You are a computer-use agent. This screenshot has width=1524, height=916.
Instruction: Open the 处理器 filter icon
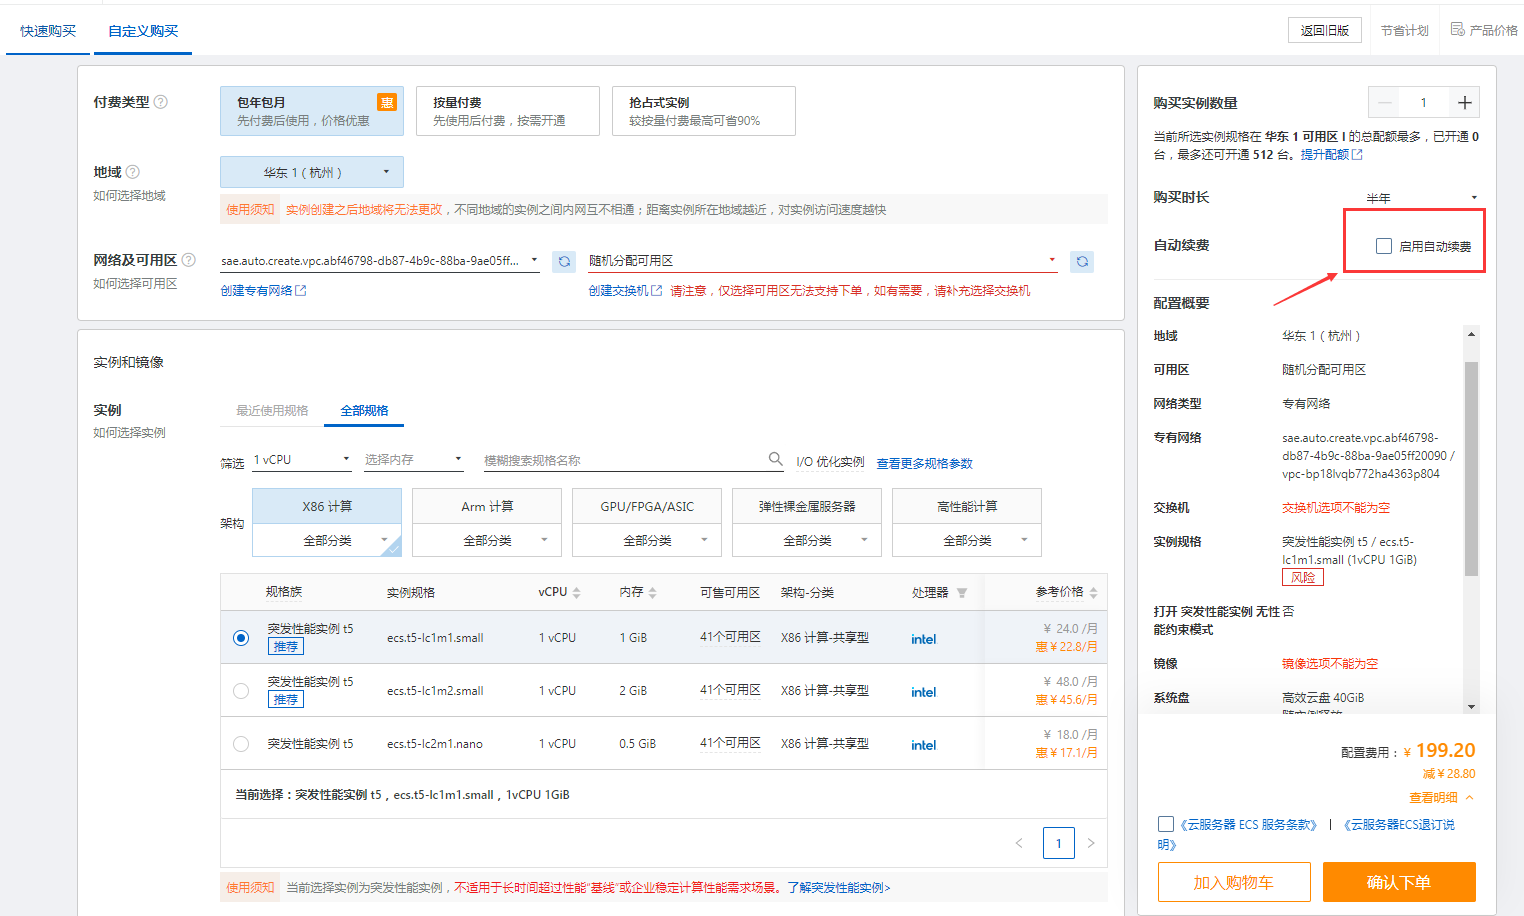[962, 593]
